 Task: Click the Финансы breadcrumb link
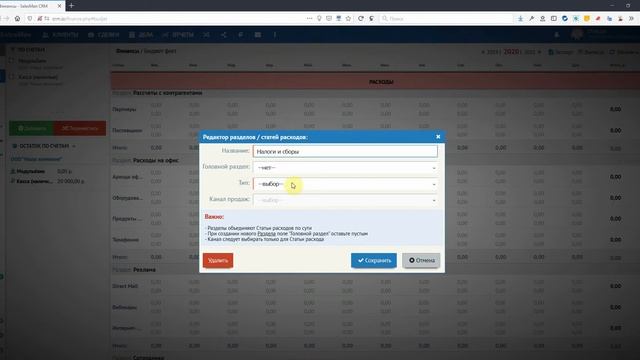127,51
